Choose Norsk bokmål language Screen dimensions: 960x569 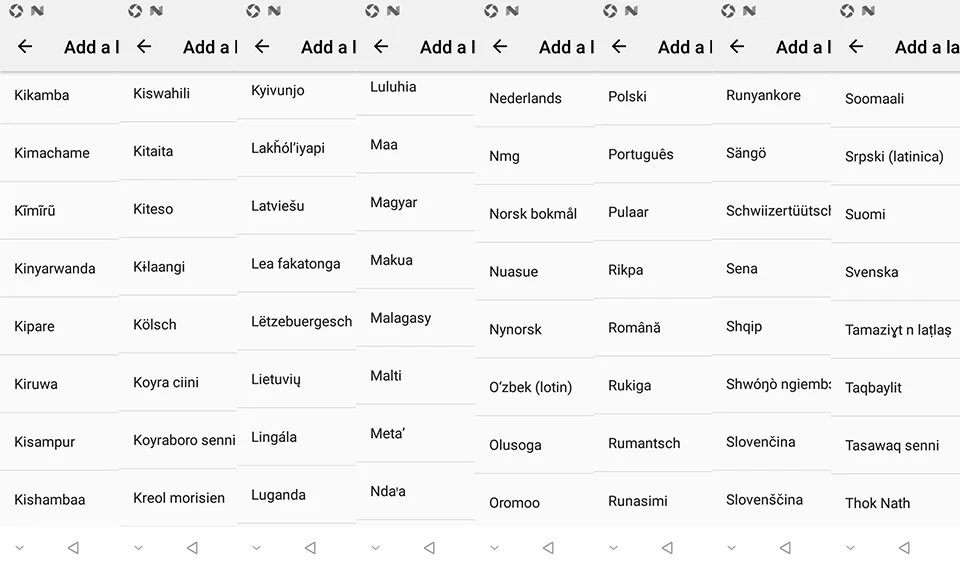(x=534, y=214)
